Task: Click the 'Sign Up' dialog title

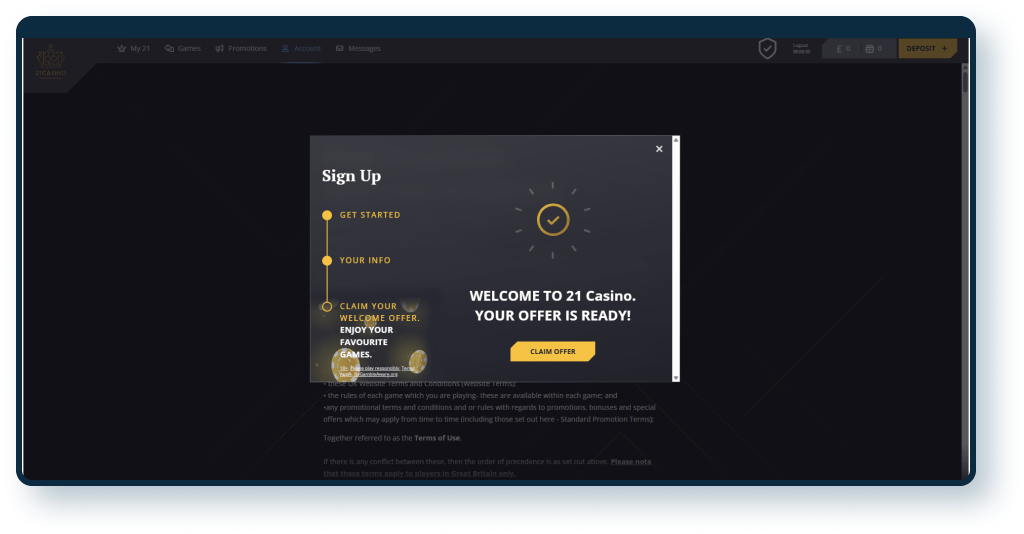Action: pos(351,176)
